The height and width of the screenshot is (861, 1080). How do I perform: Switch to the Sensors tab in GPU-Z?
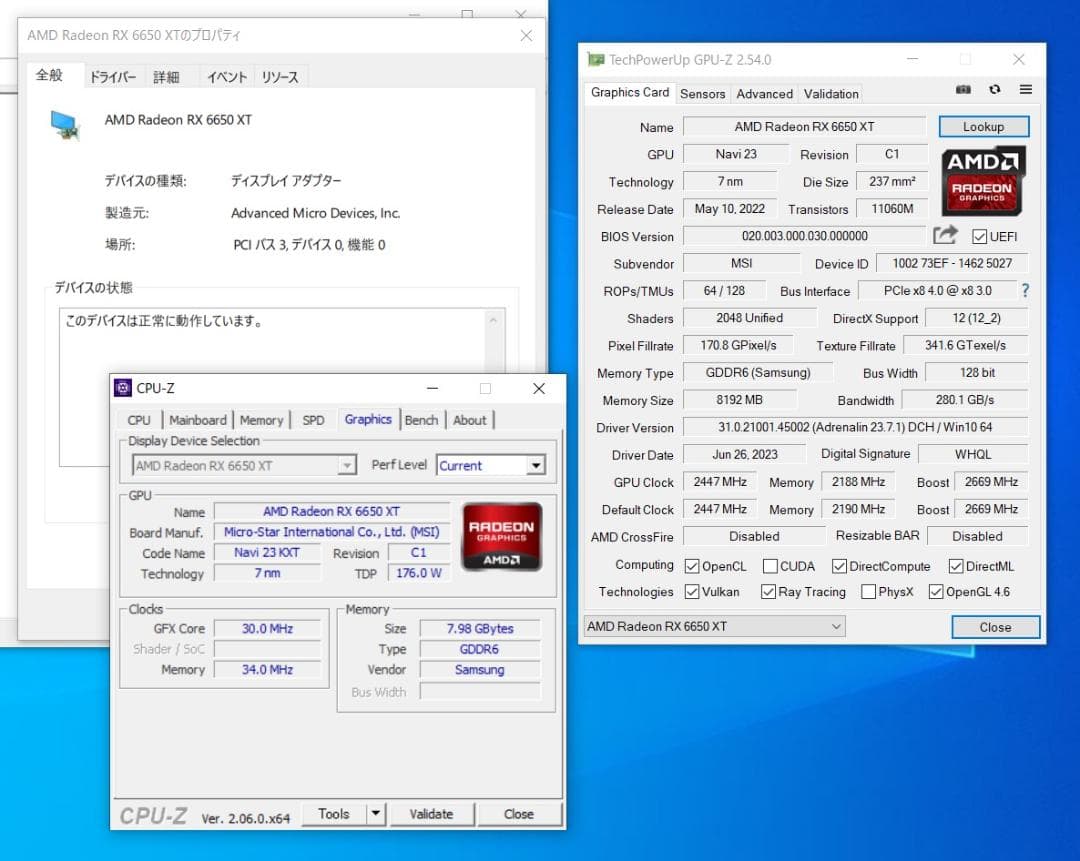(x=702, y=93)
